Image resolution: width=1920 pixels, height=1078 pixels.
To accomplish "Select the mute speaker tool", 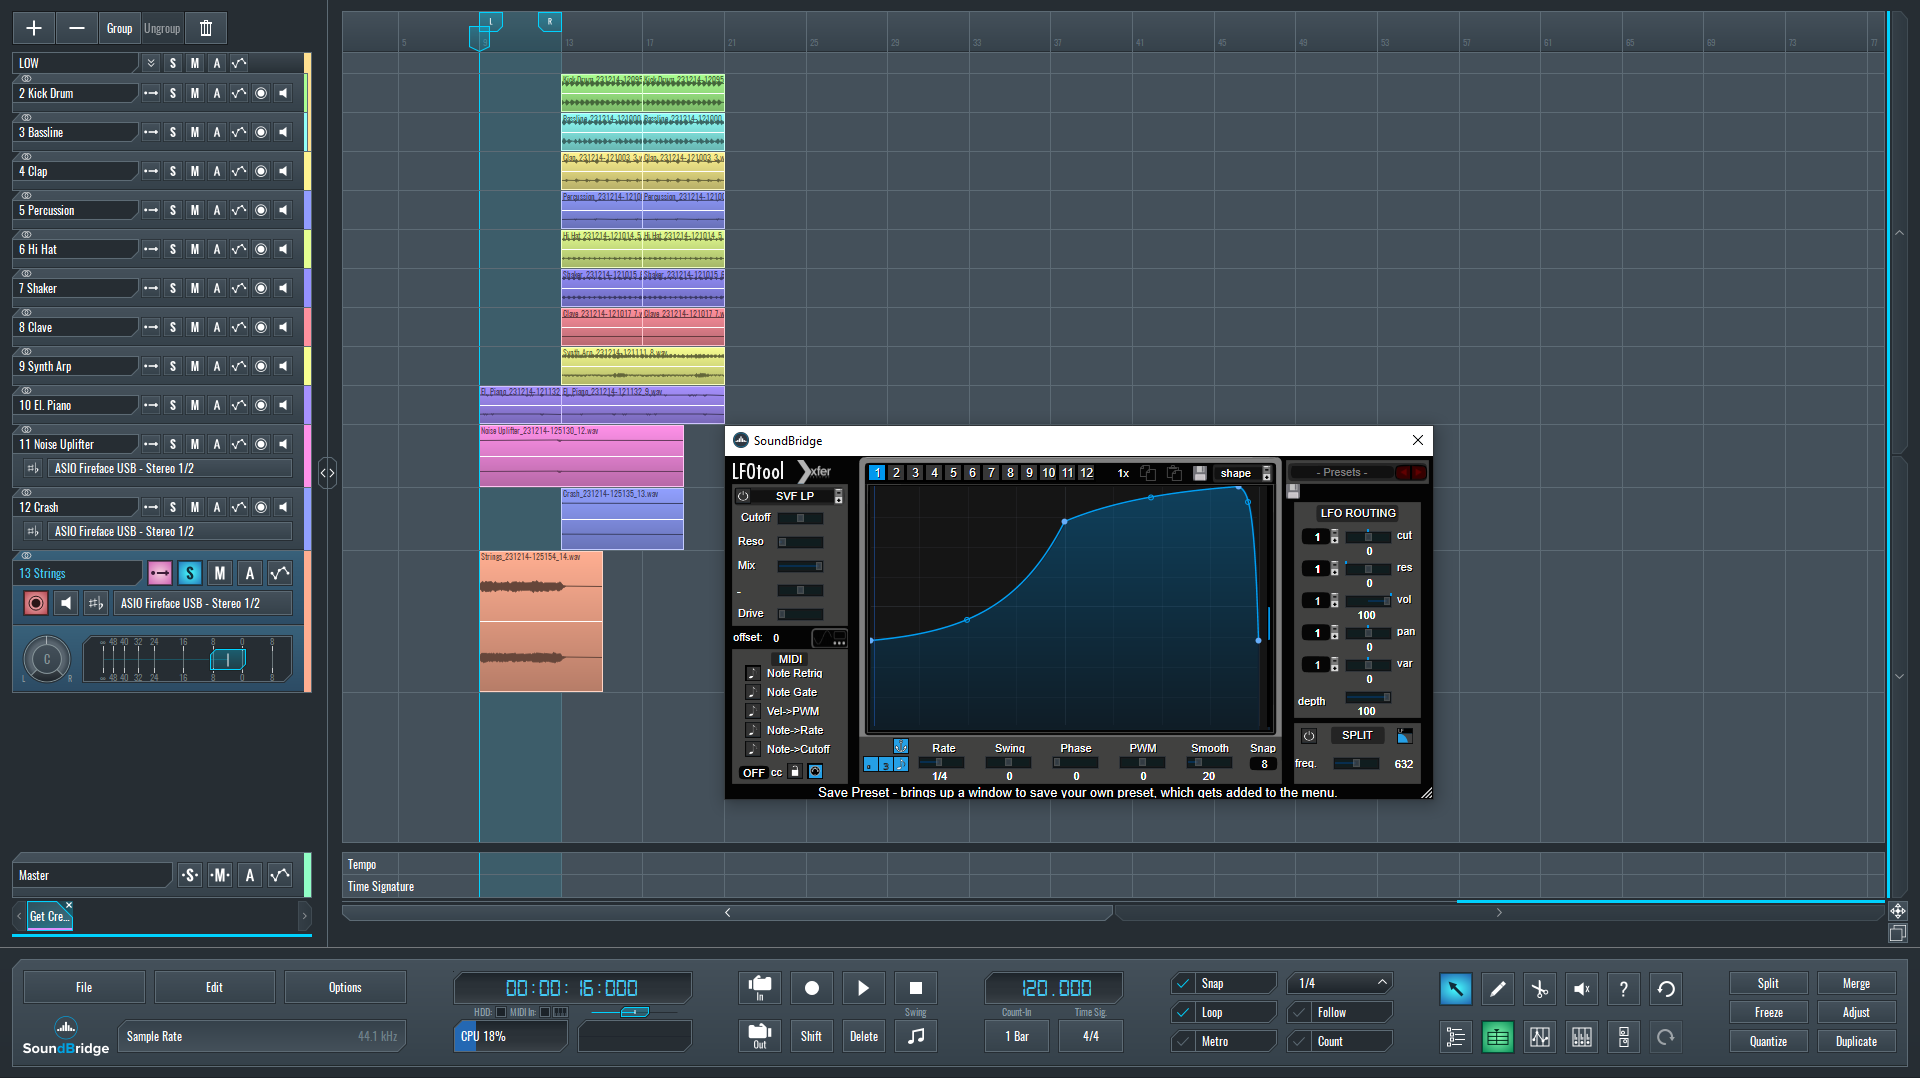I will 1581,989.
